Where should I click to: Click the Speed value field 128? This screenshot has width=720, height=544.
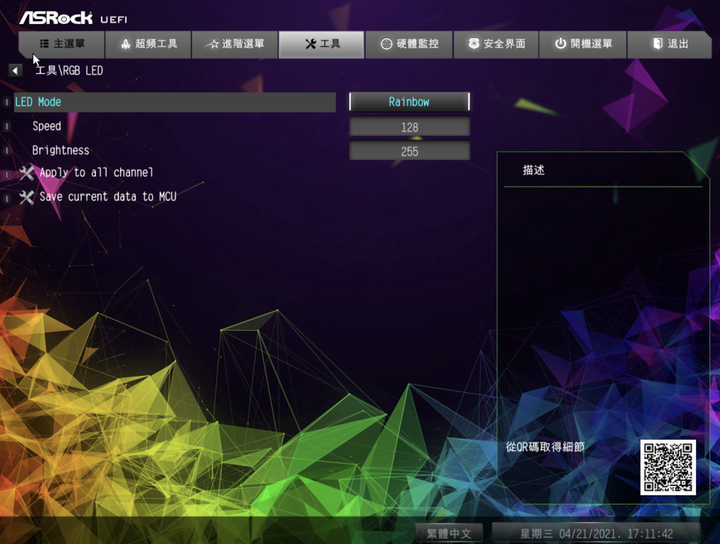click(409, 127)
